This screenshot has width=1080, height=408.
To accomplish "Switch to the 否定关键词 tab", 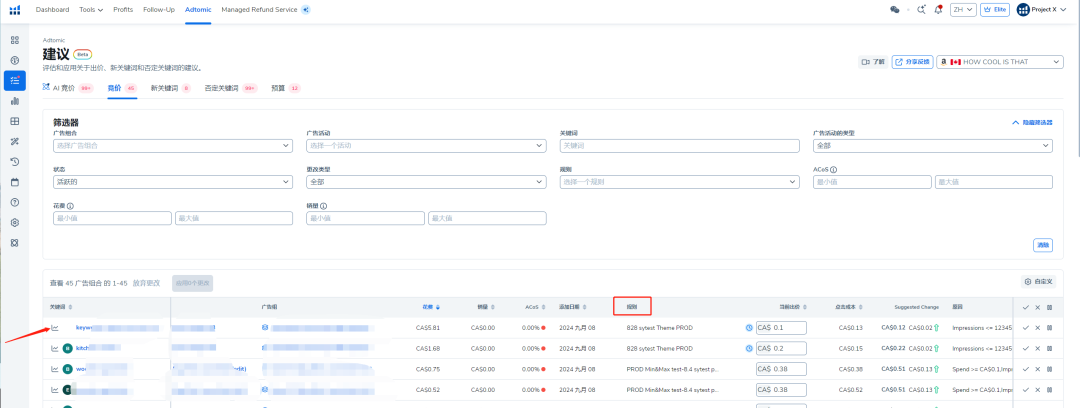I will click(x=231, y=88).
